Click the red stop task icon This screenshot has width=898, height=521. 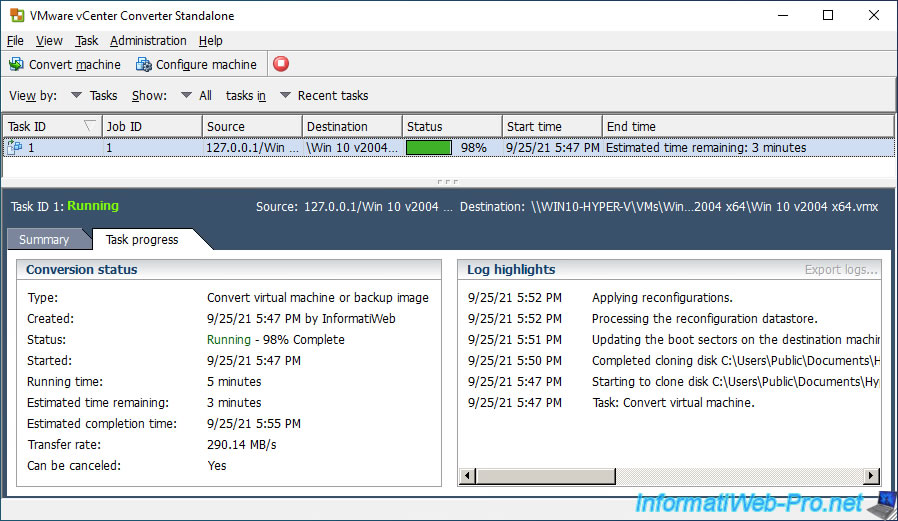(281, 64)
